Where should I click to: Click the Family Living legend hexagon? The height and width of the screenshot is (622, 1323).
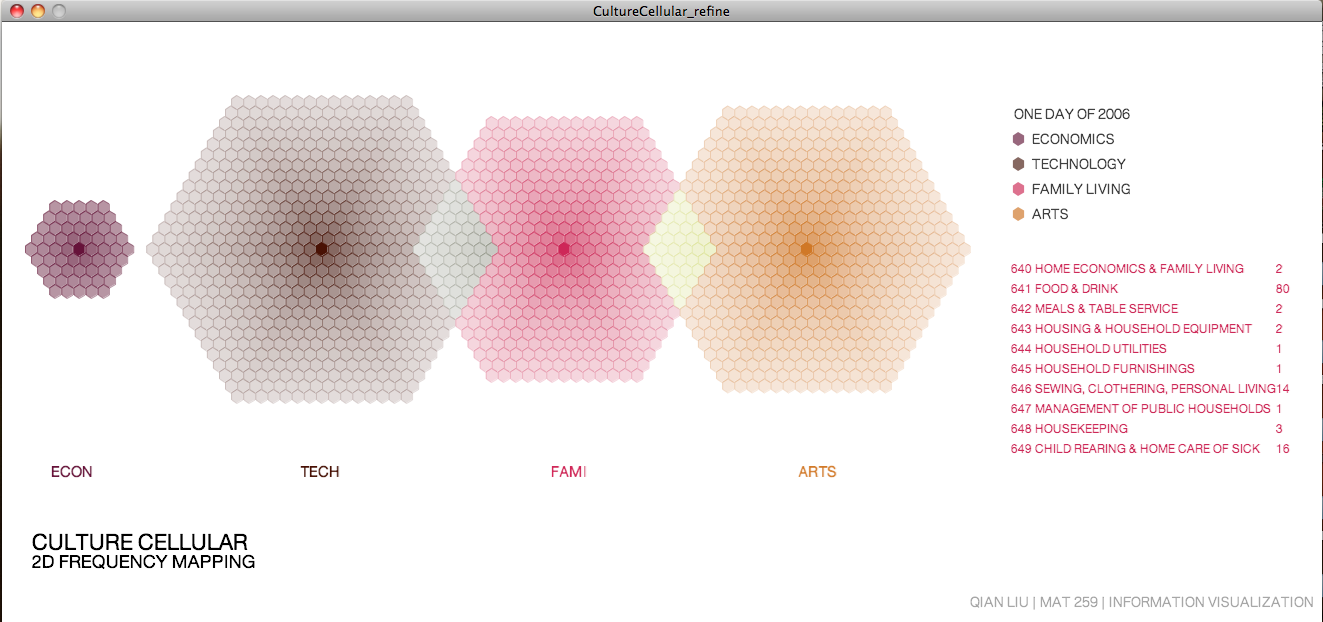(x=1018, y=189)
